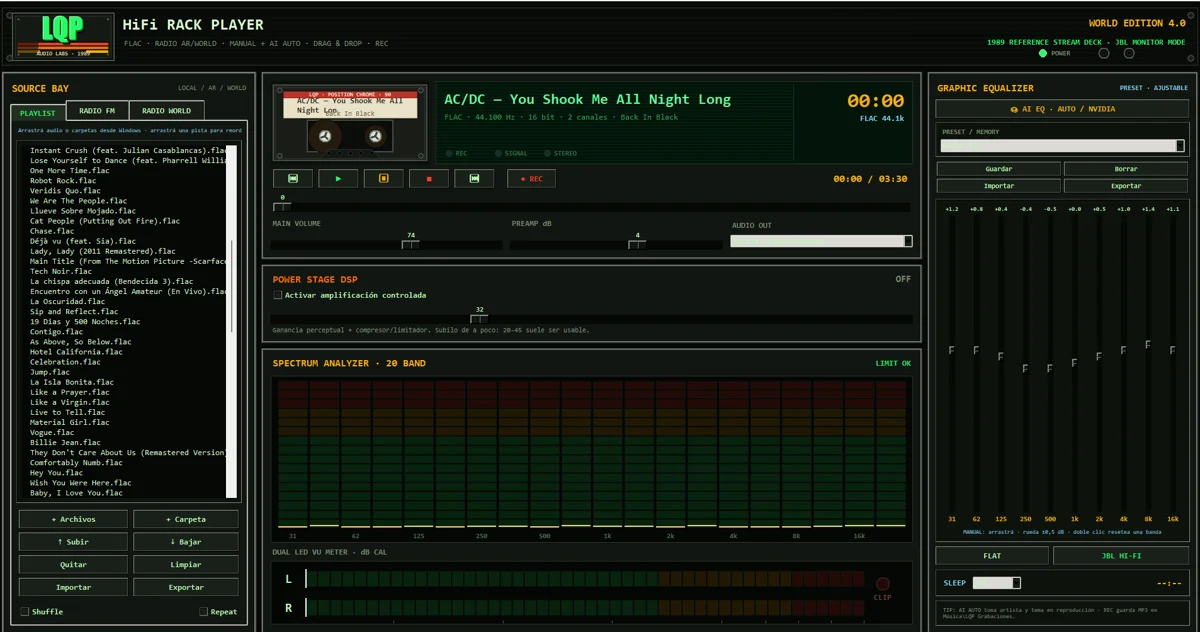The width and height of the screenshot is (1200, 632).
Task: Remove selected track with Quitar
Action: coord(73,565)
